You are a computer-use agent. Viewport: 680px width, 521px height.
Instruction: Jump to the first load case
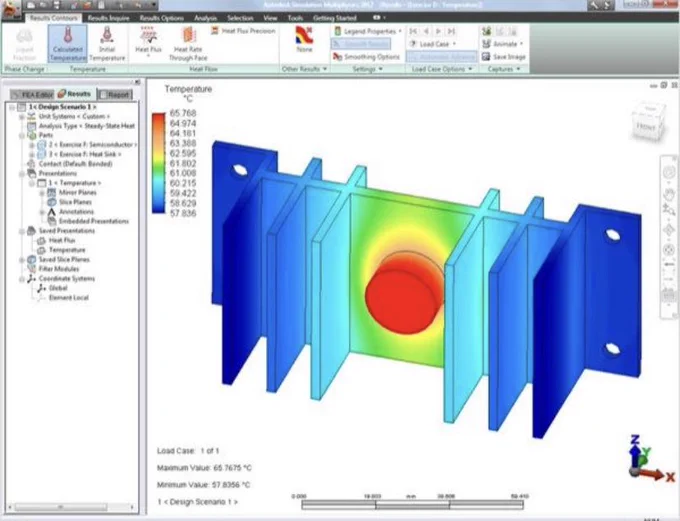click(413, 31)
